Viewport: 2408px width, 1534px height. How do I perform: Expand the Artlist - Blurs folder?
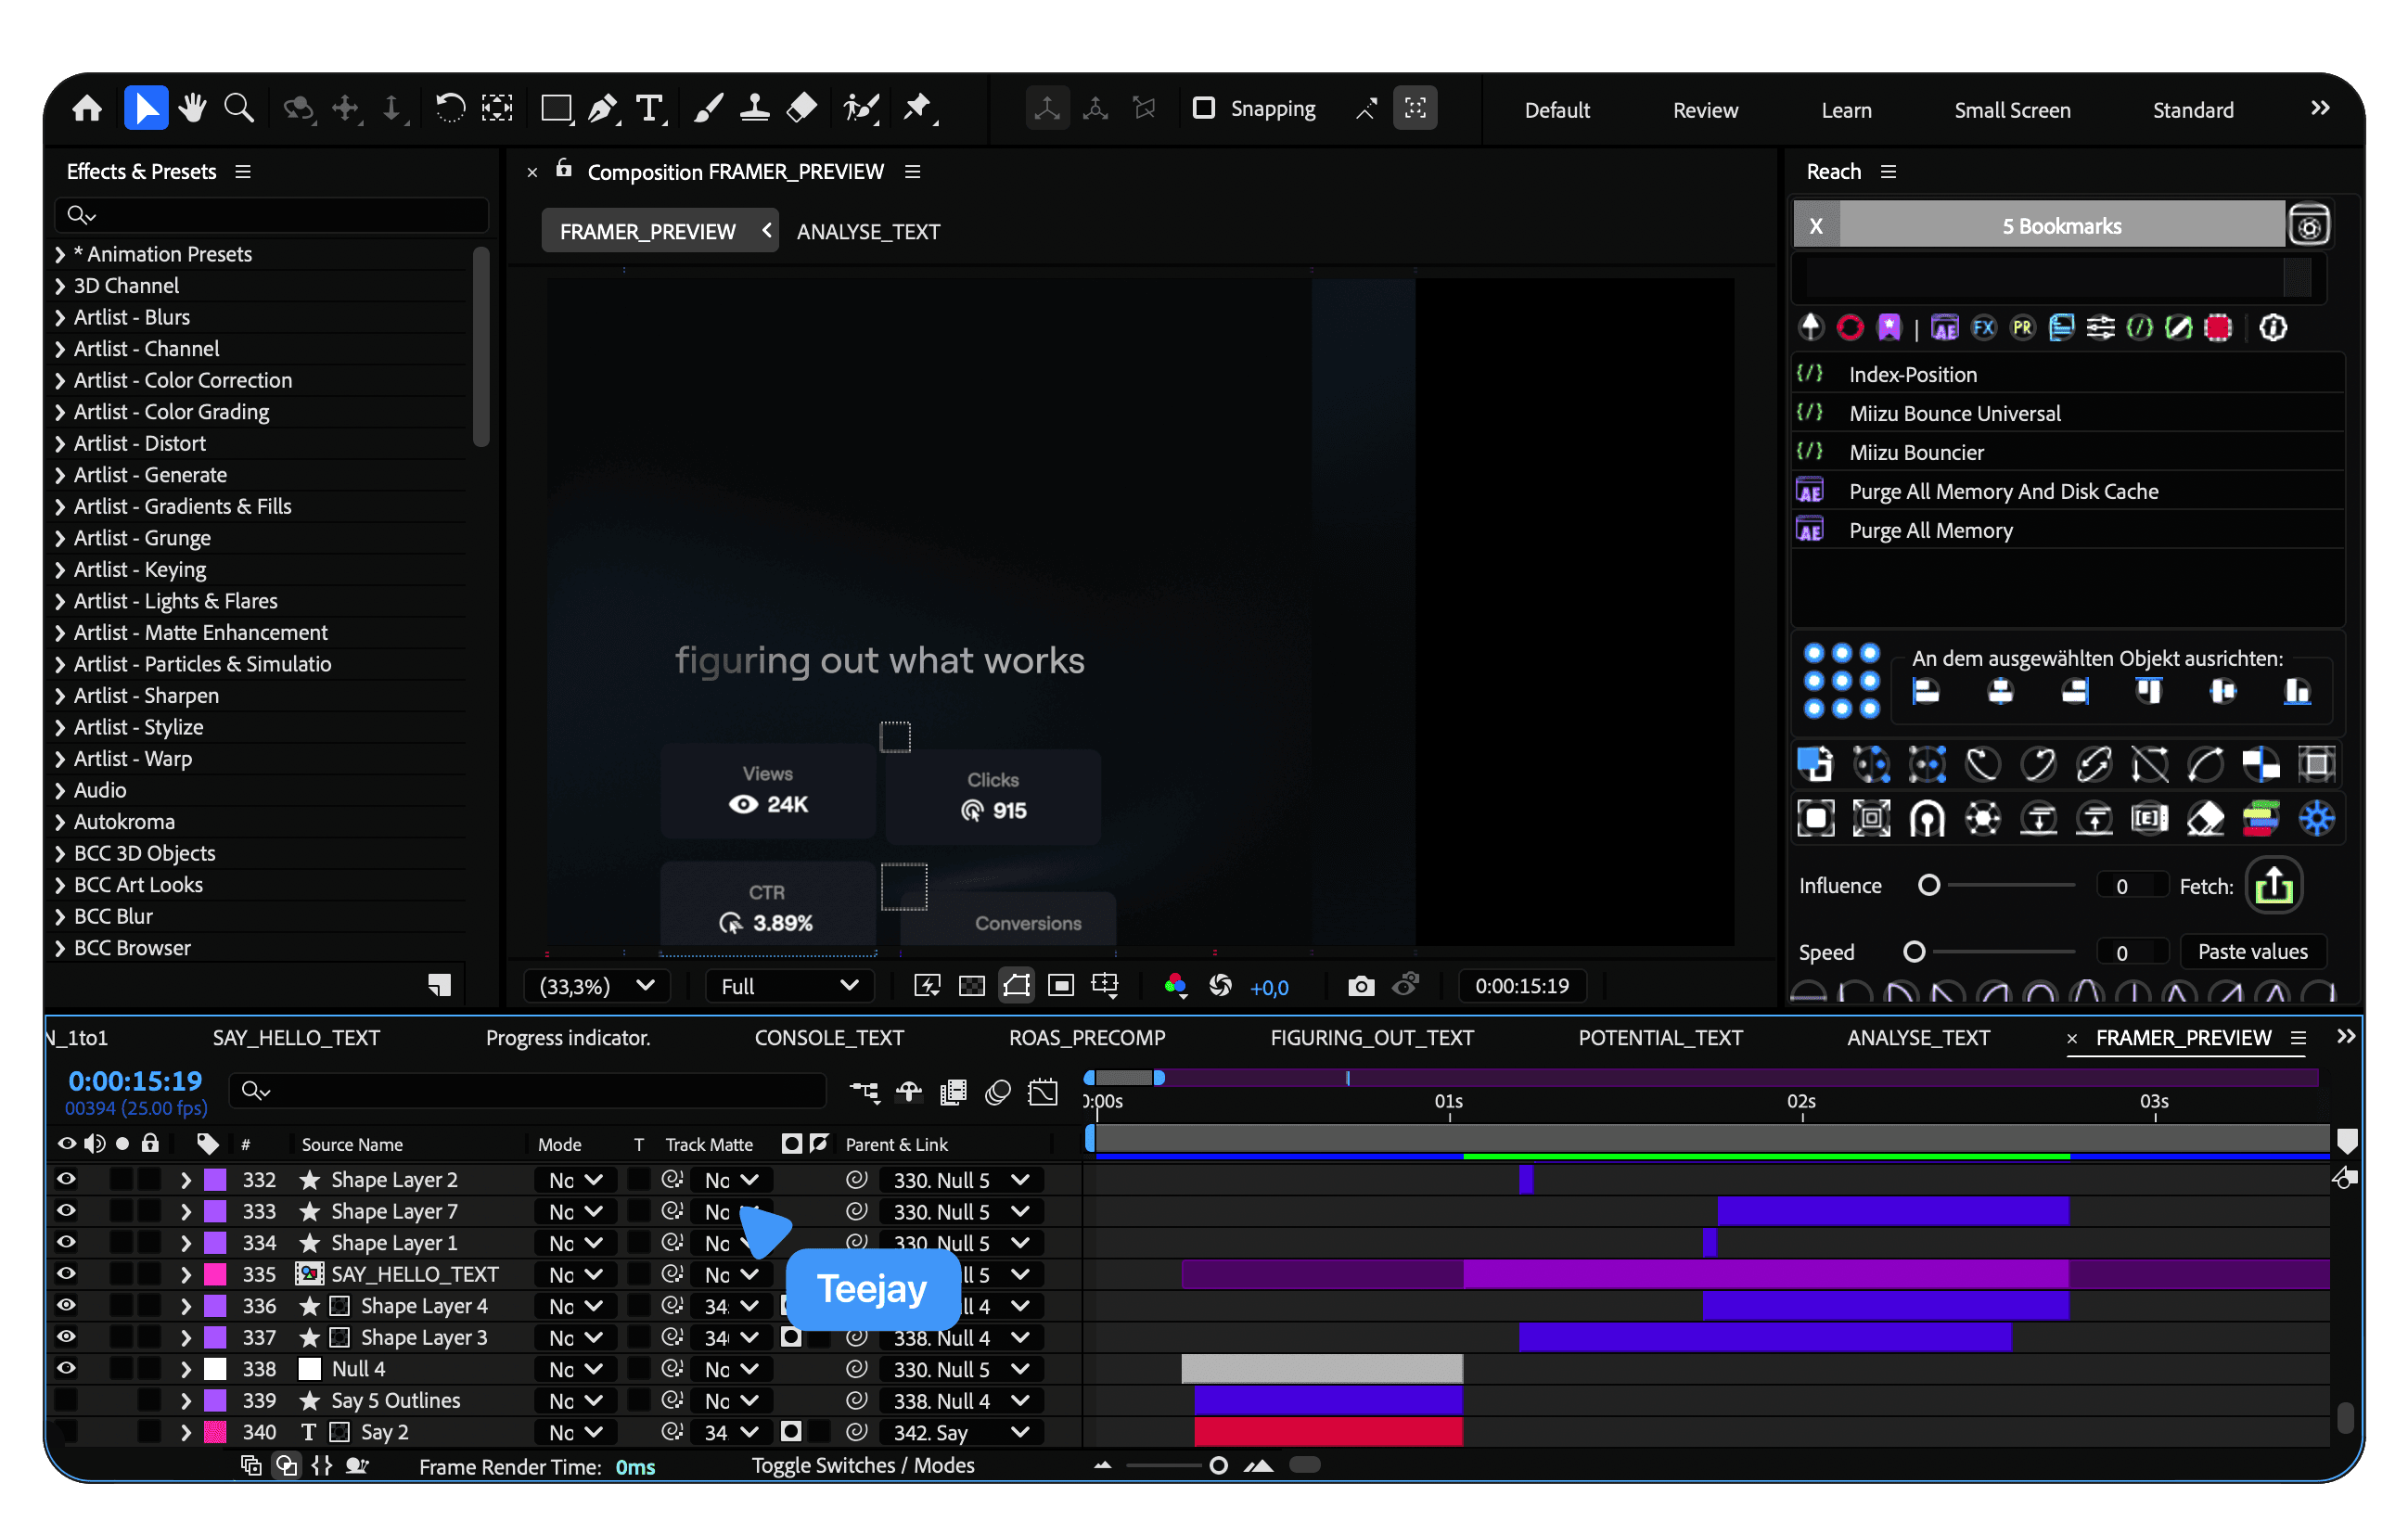[x=60, y=317]
